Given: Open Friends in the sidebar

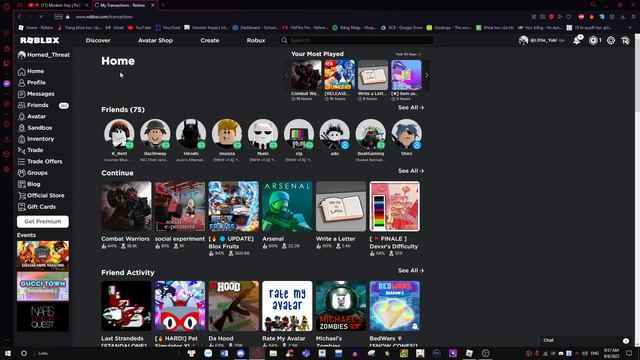Looking at the screenshot, I should pos(33,105).
